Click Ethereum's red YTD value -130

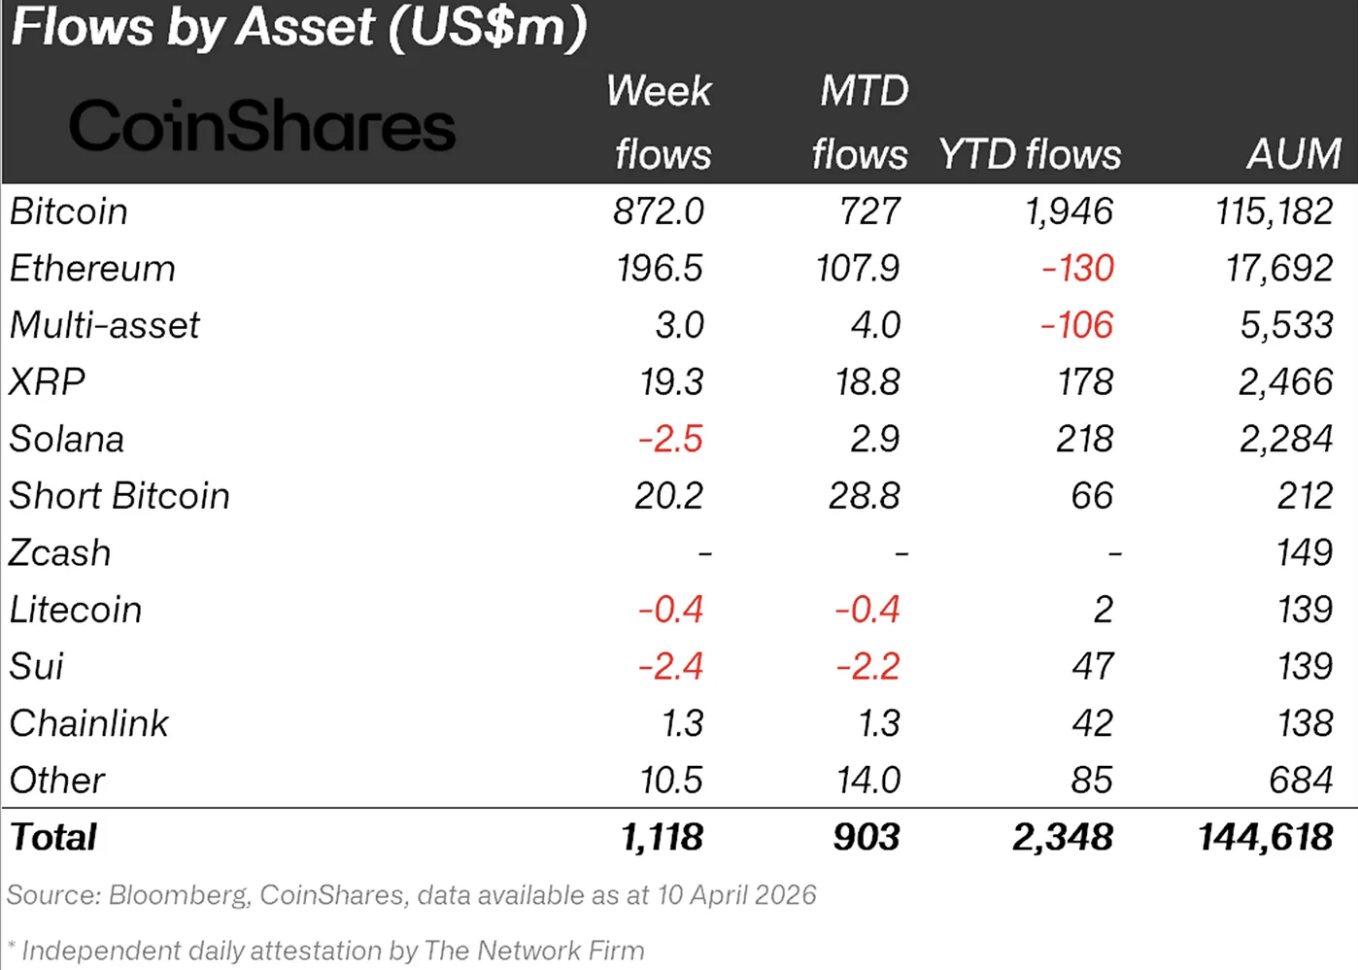click(1077, 269)
